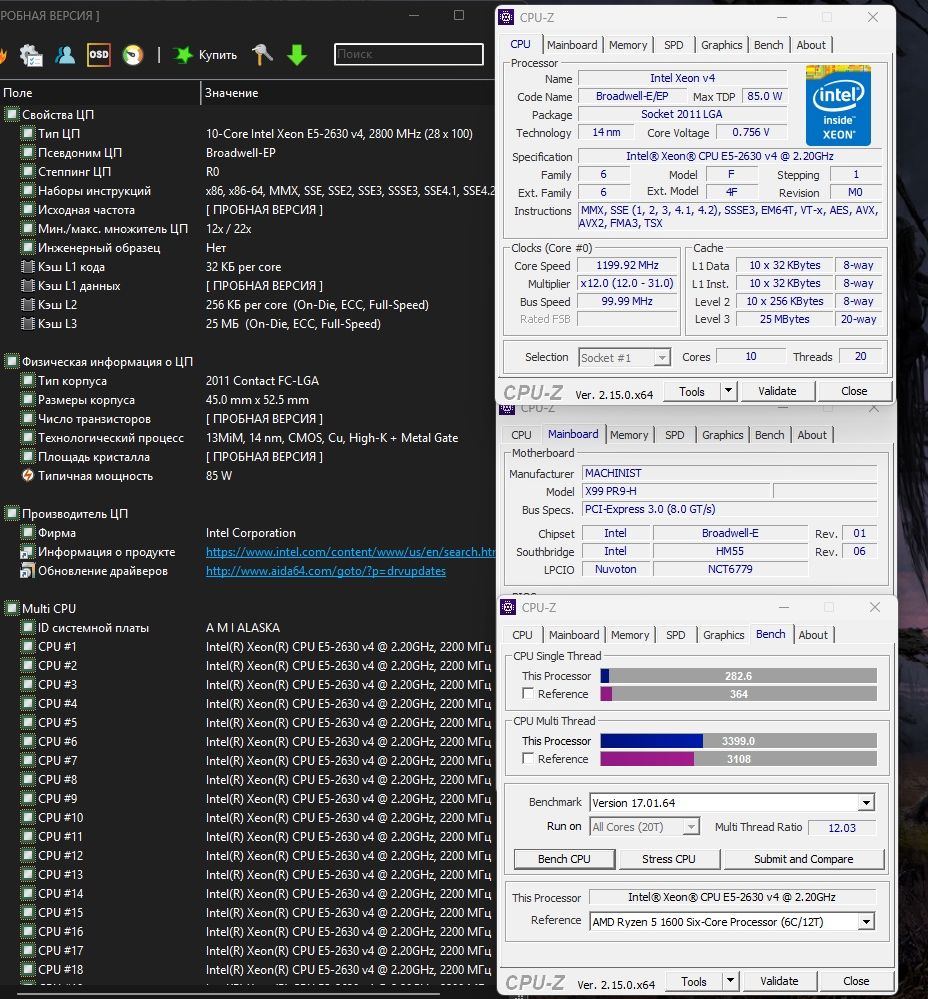Viewport: 928px width, 999px height.
Task: Switch to SPD tab in Mainboard CPU-Z window
Action: pos(675,435)
